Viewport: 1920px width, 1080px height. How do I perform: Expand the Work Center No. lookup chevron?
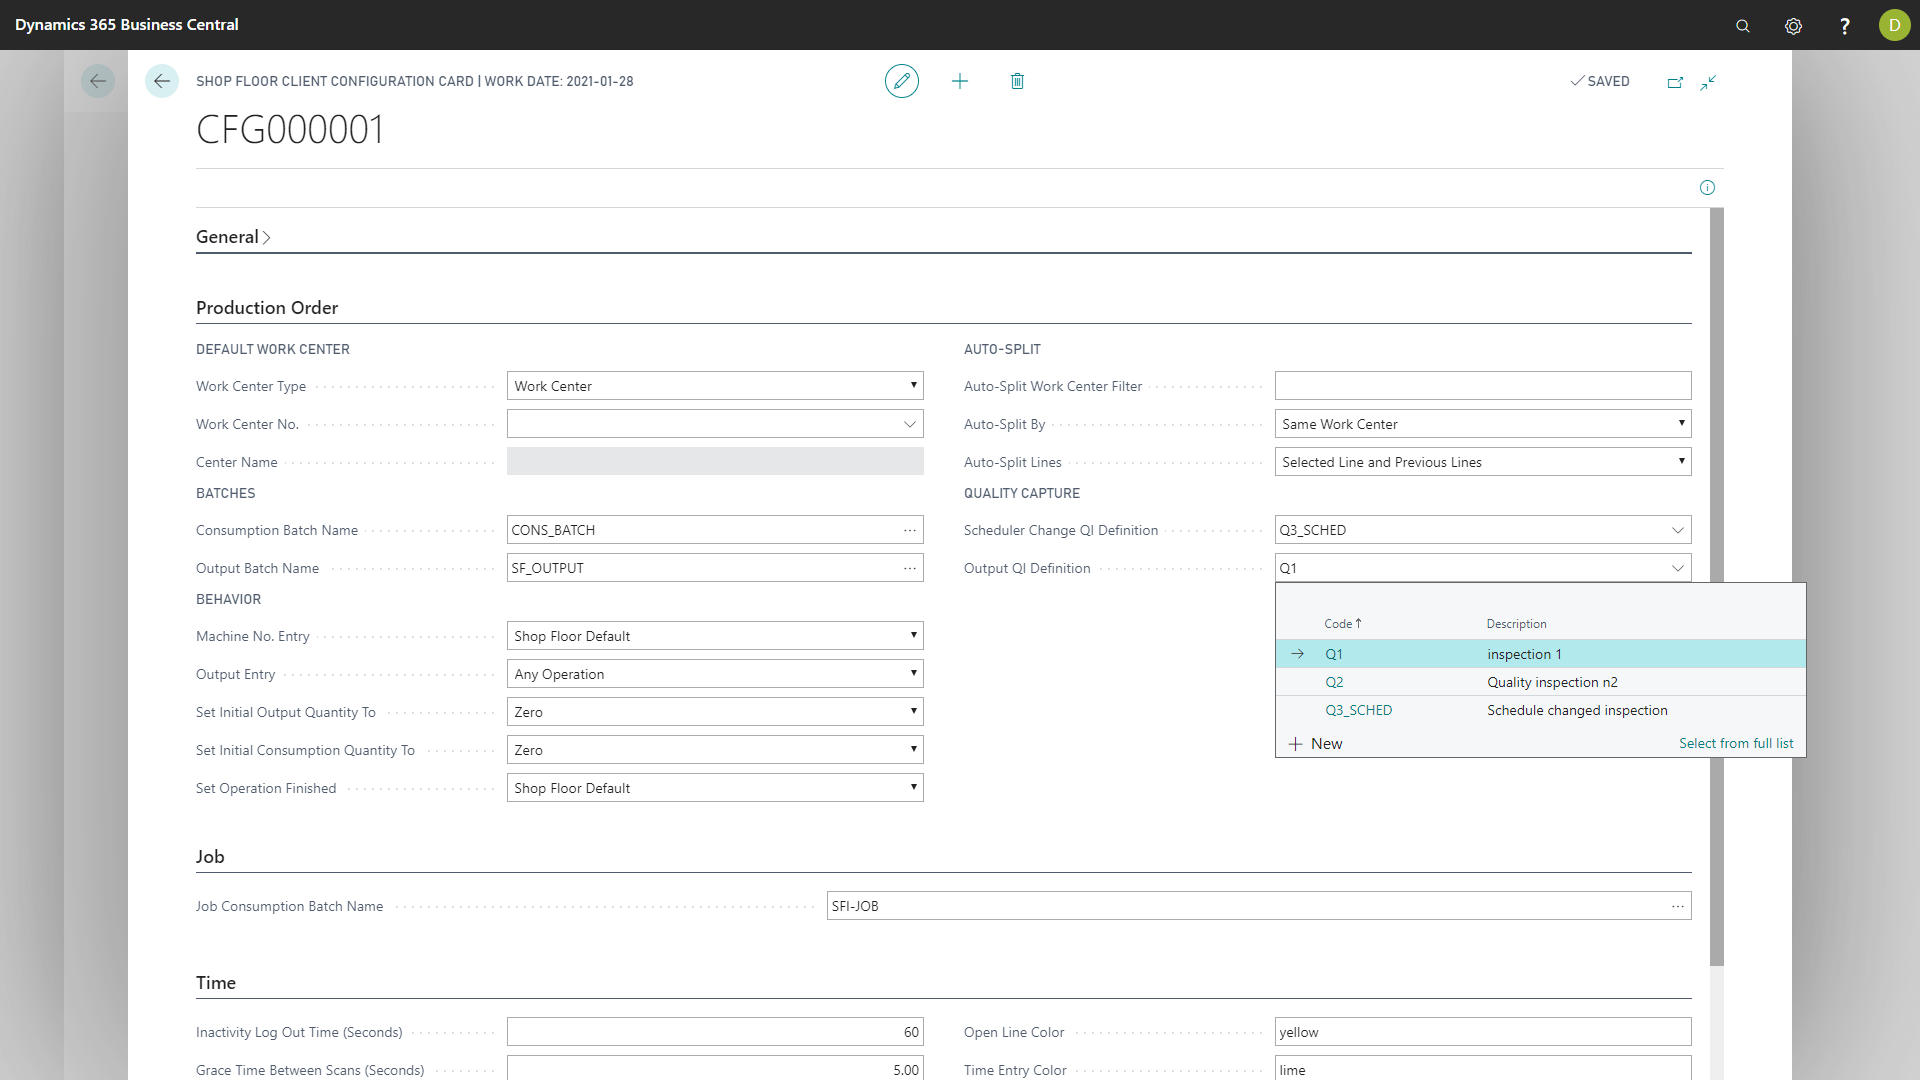click(910, 423)
